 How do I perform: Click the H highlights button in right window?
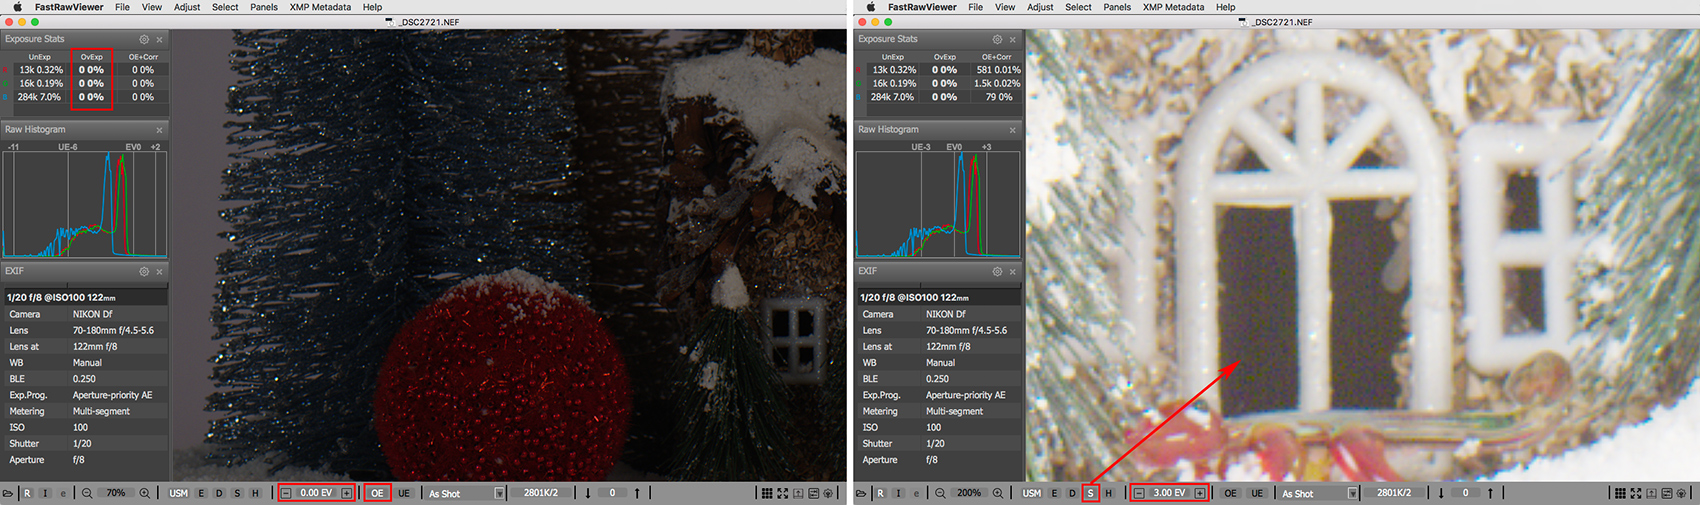[1108, 493]
